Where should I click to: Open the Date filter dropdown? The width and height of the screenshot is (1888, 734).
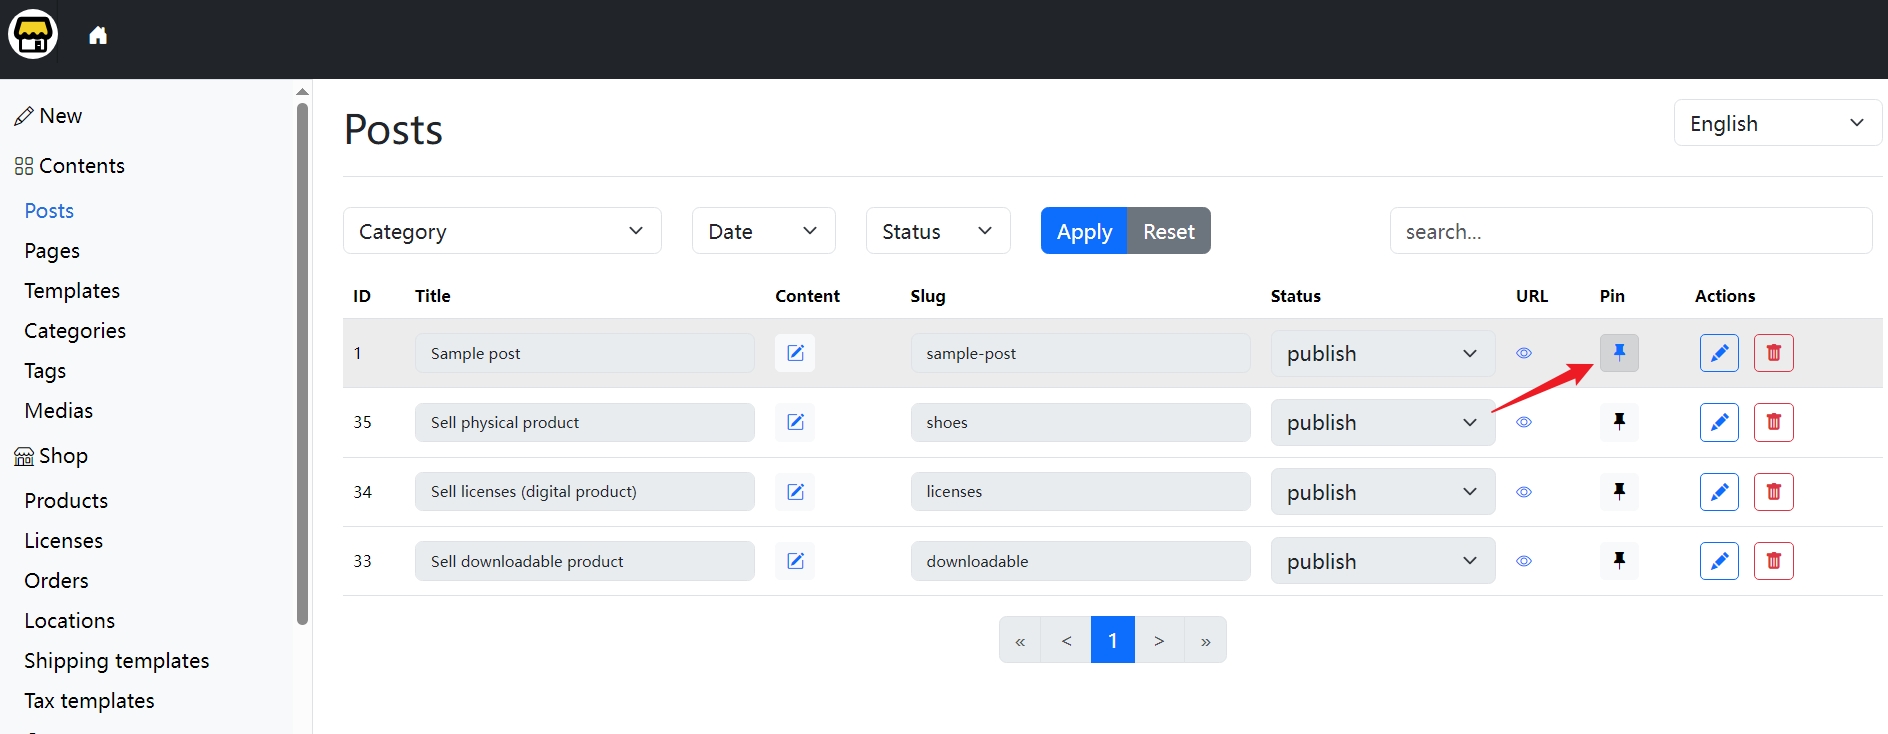click(x=763, y=231)
